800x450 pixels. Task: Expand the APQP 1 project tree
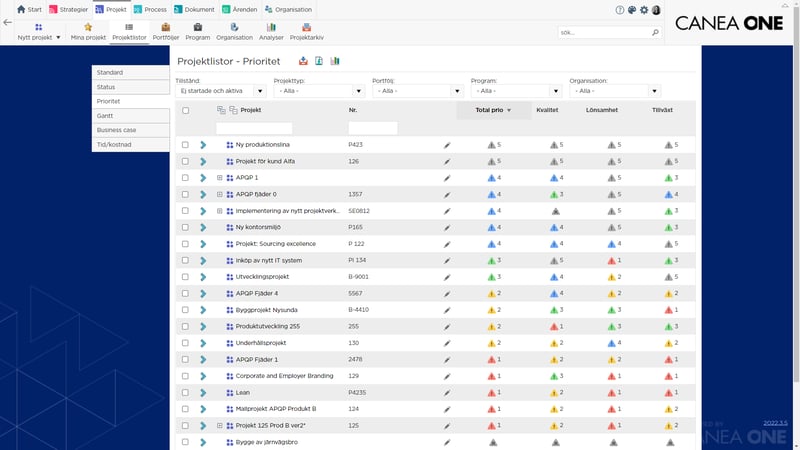(x=219, y=178)
